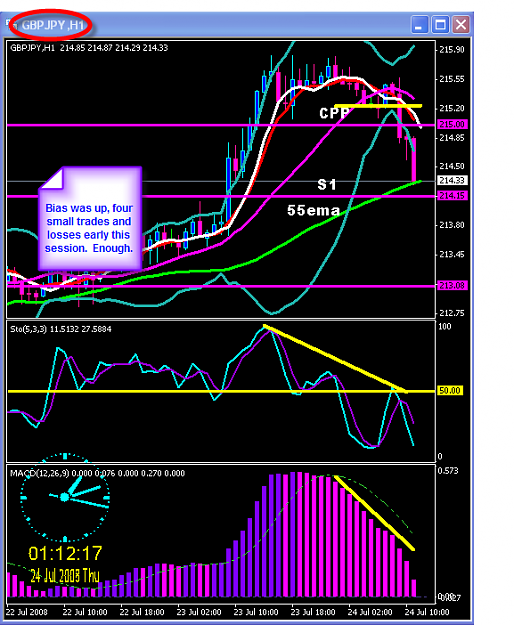
Task: Click the 01:12:17 digital time readout
Action: coord(65,554)
